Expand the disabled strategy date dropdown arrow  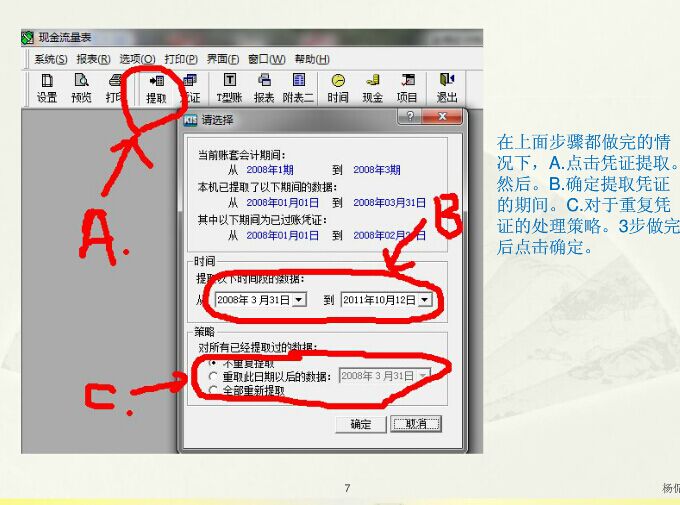(x=423, y=376)
